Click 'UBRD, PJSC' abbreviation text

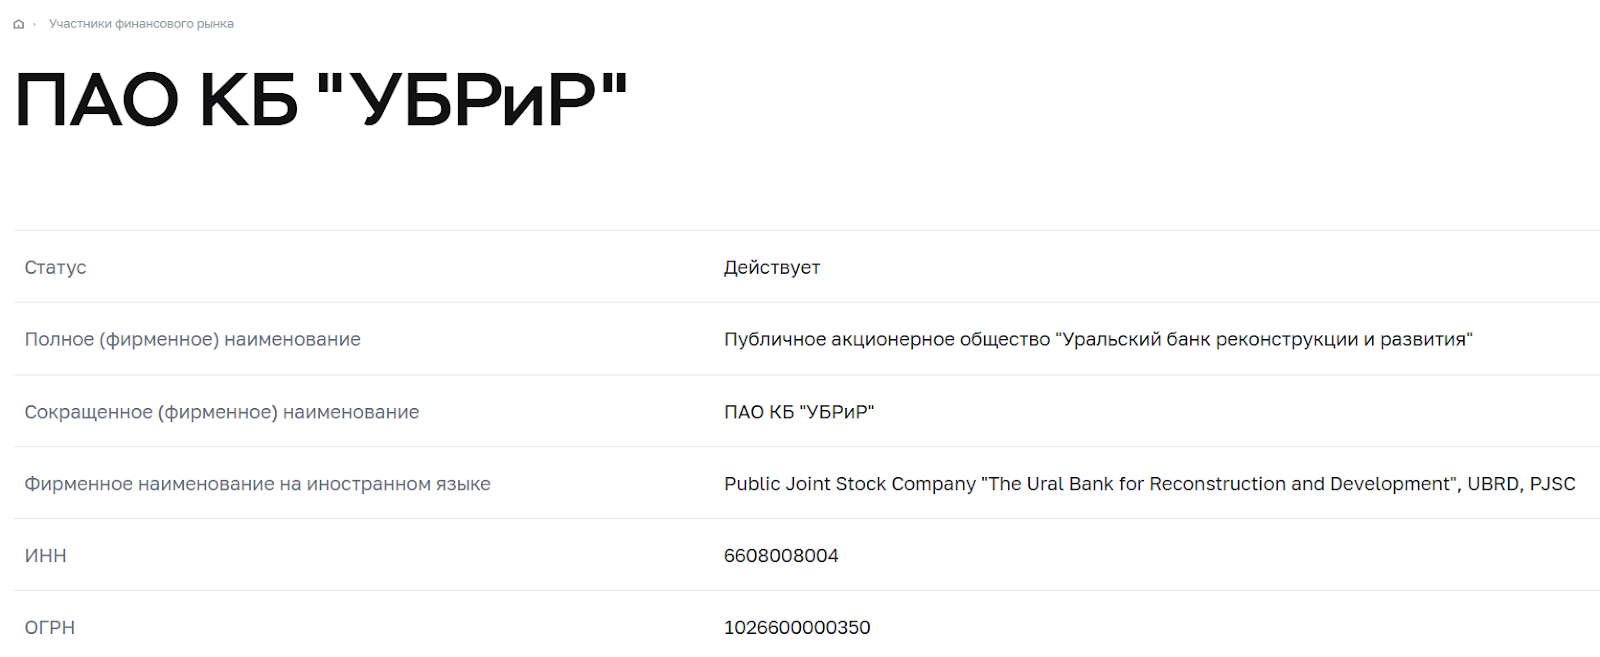coord(1521,484)
